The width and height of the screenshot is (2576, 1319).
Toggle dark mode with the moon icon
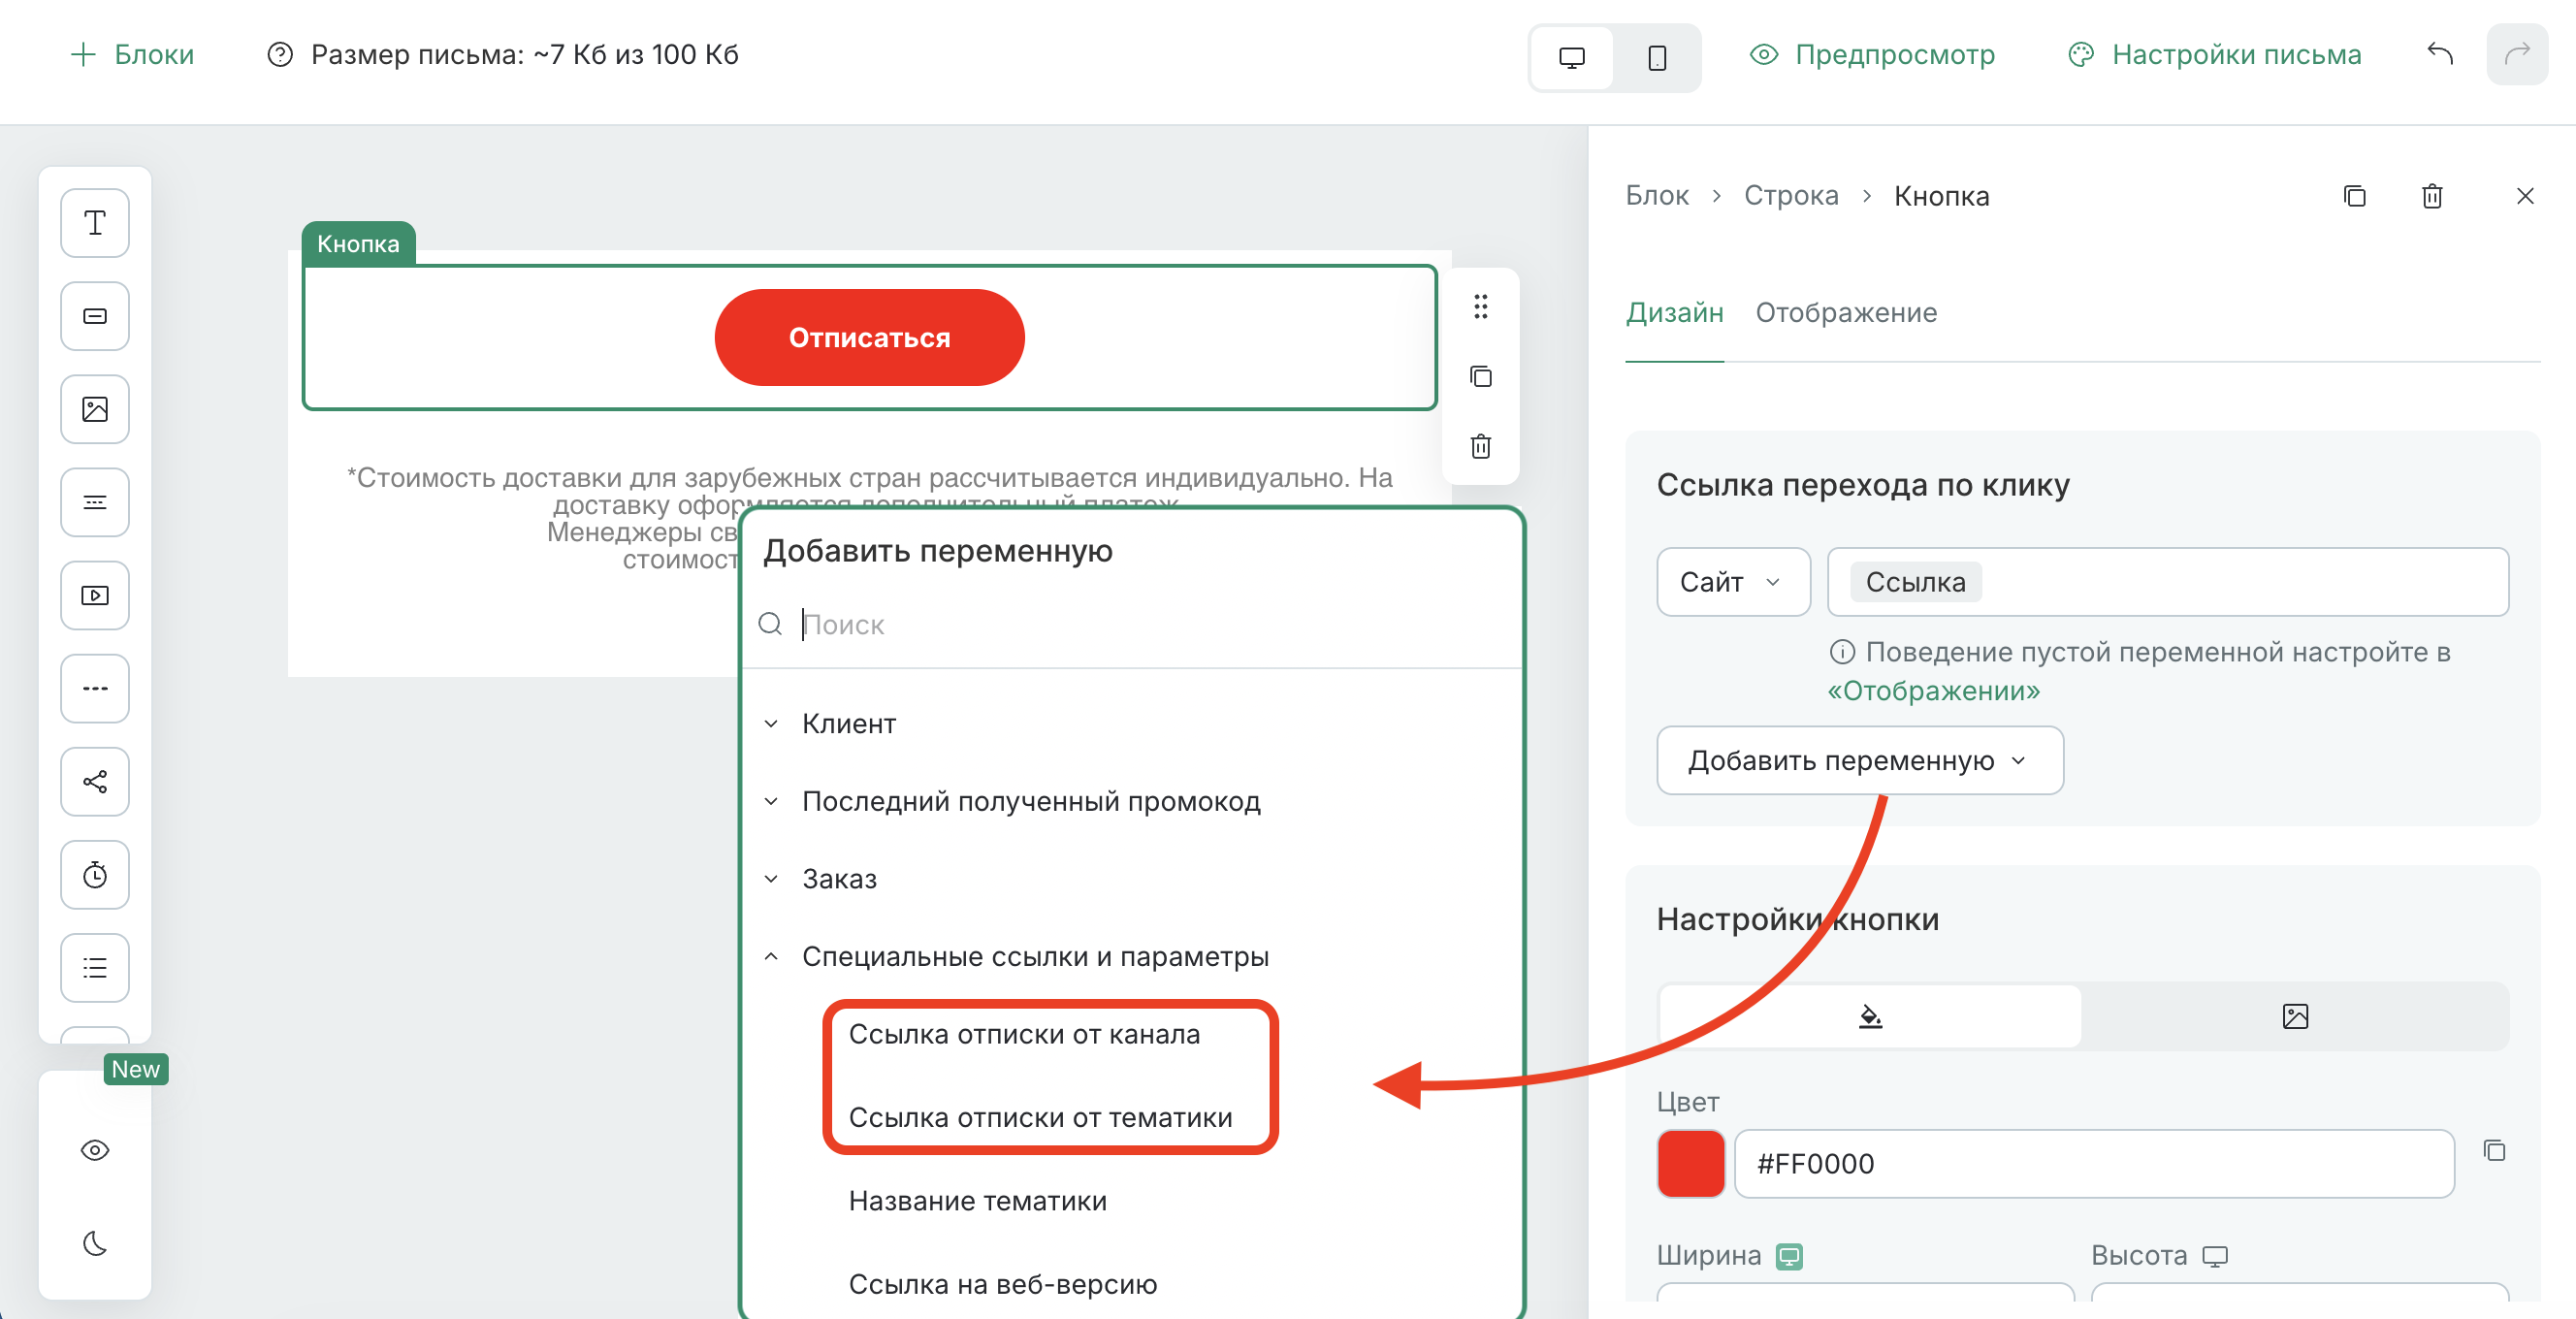tap(95, 1243)
